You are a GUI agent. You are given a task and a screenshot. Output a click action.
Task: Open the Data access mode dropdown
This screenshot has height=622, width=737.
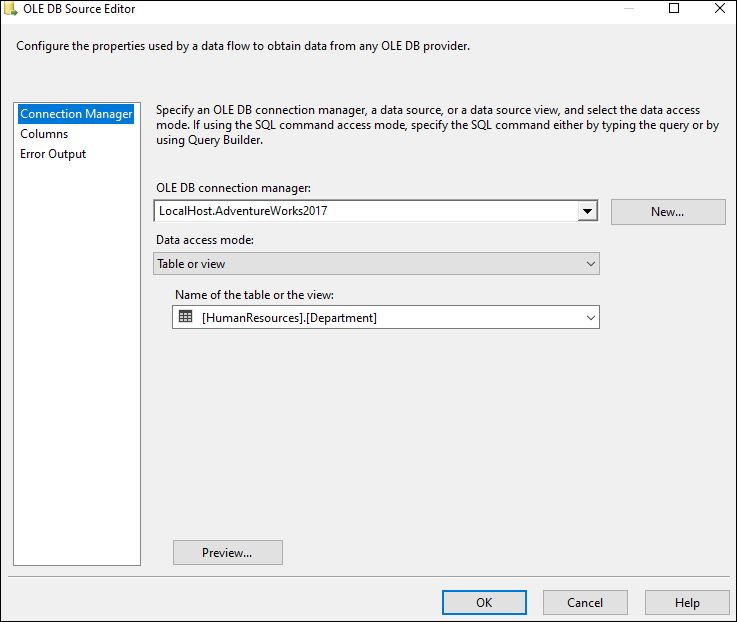pos(376,264)
